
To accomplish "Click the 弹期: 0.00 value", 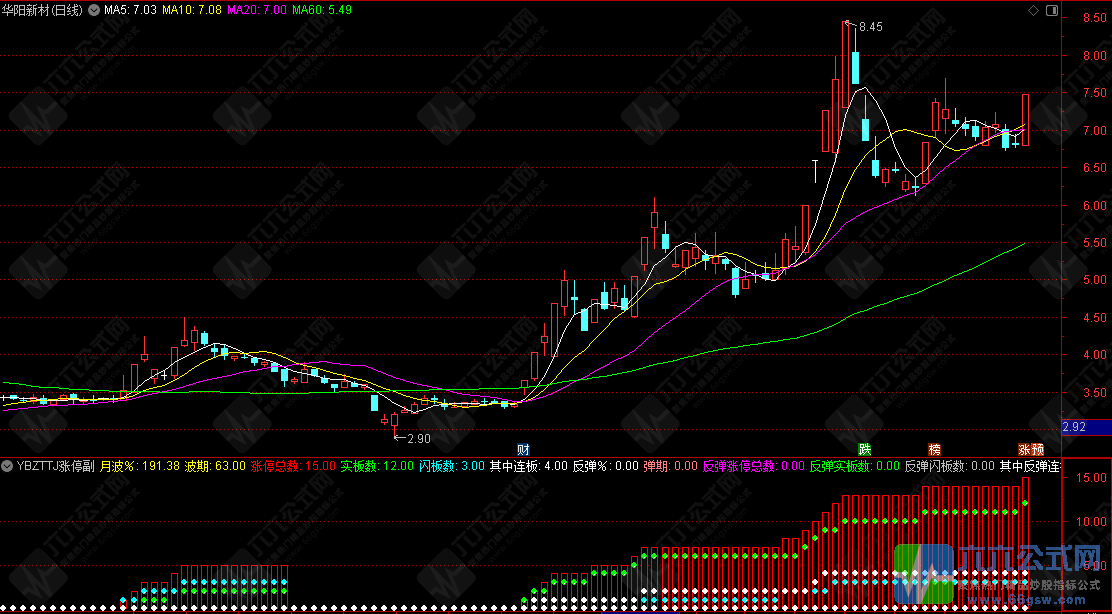I will pyautogui.click(x=671, y=466).
